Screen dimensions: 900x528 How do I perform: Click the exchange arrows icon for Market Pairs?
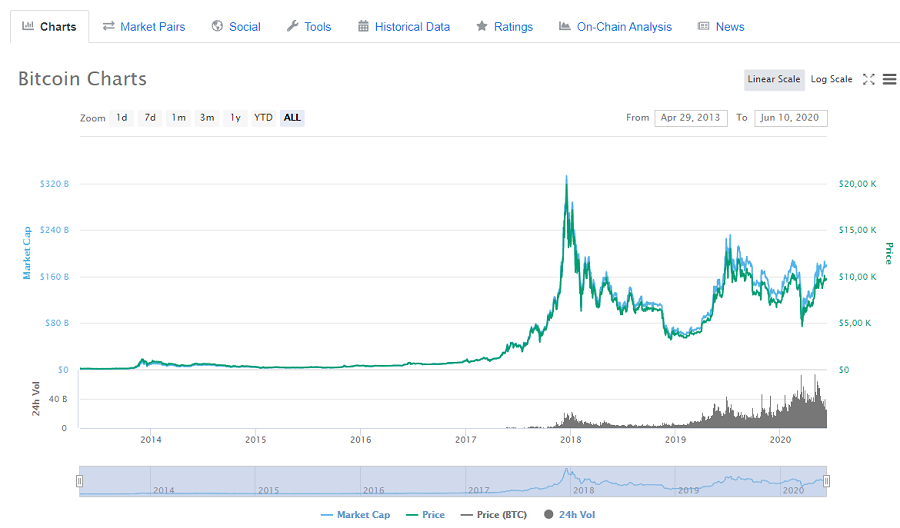[x=108, y=26]
